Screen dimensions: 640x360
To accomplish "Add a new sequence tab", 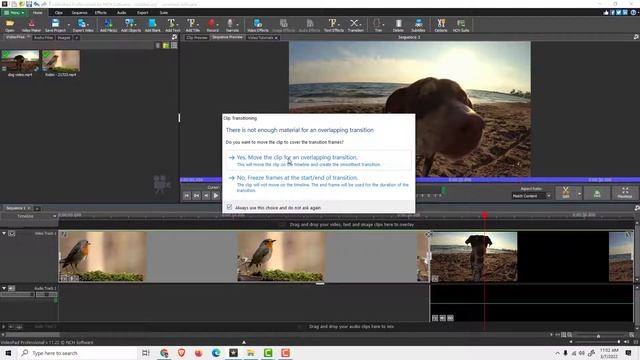I will (37, 209).
